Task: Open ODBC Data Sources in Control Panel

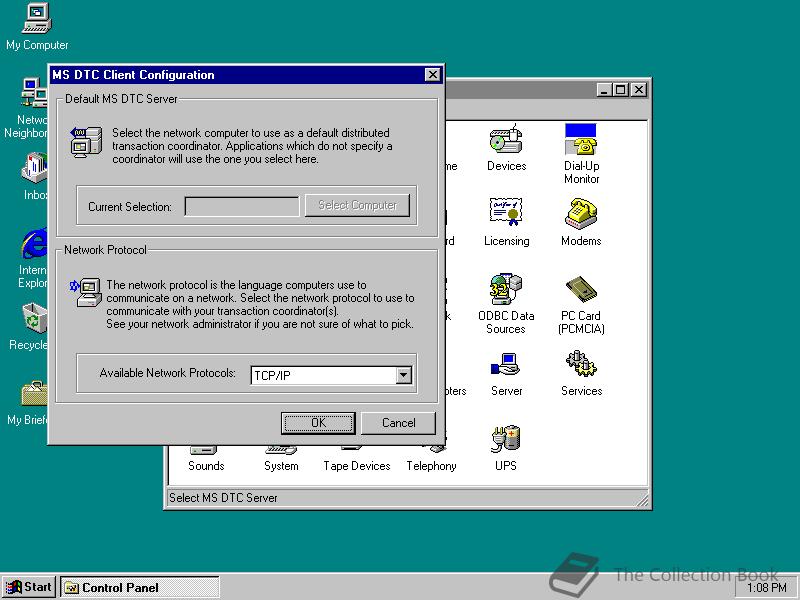Action: click(x=506, y=304)
